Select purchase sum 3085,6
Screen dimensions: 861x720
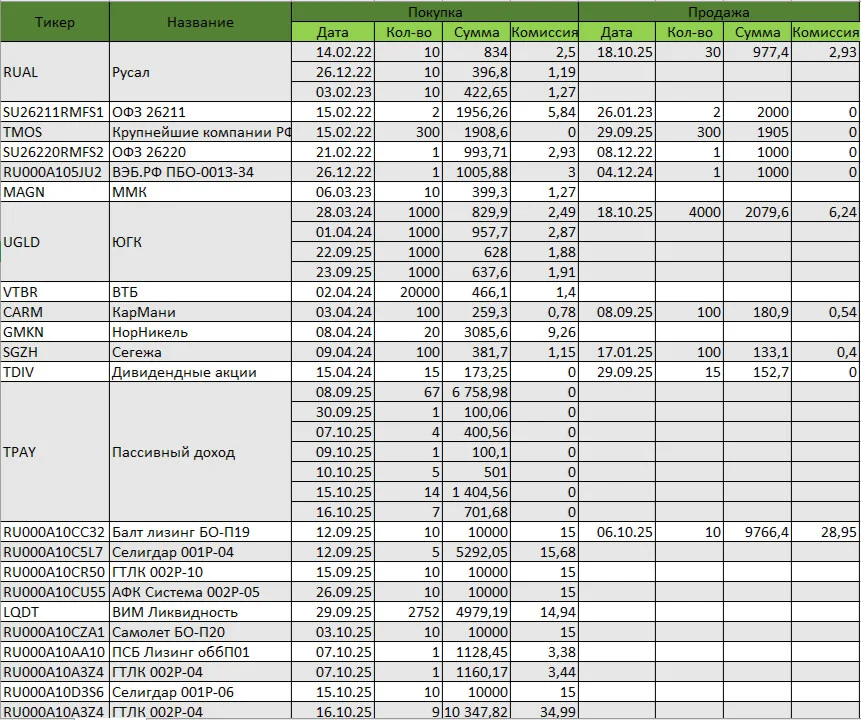tap(476, 332)
